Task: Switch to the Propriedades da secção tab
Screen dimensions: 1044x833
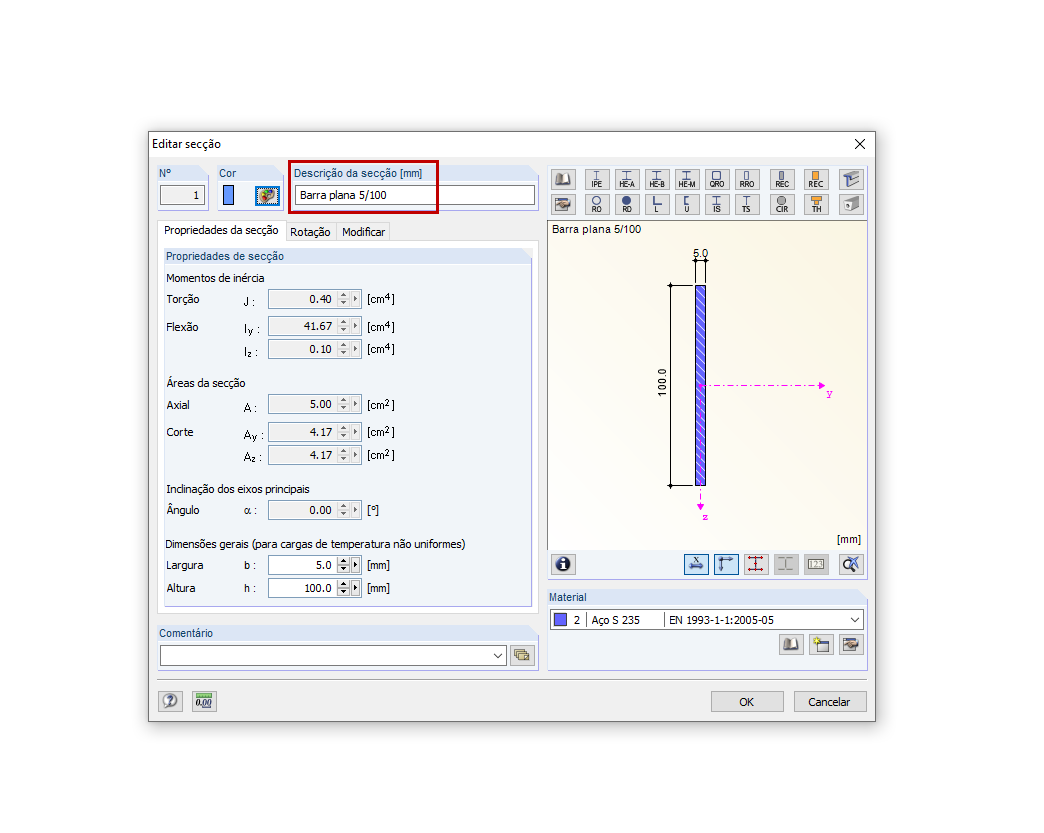Action: (221, 230)
